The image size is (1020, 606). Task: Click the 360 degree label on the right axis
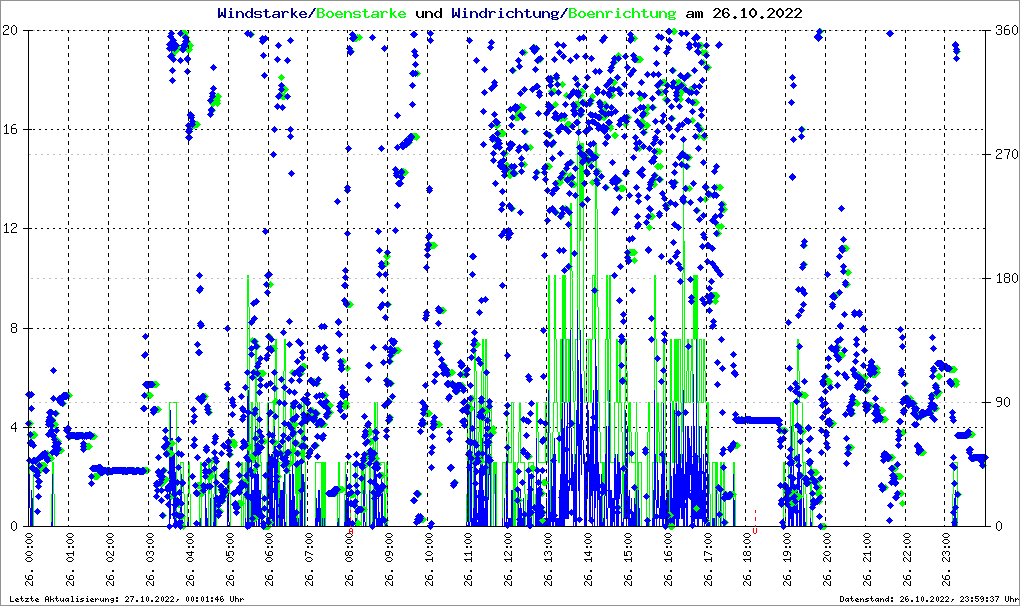1005,30
